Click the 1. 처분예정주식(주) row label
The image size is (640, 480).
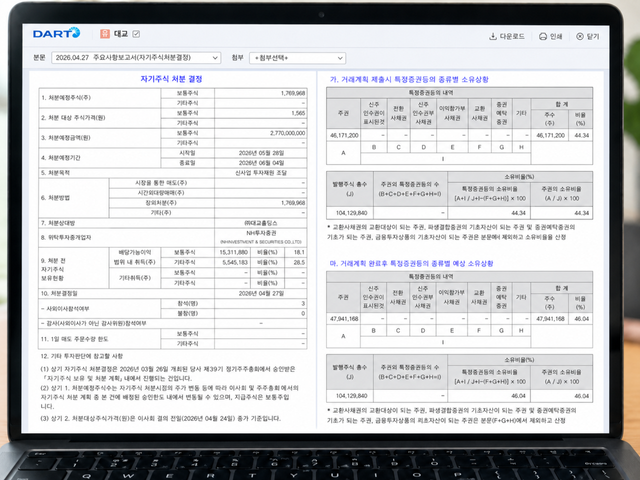64,97
